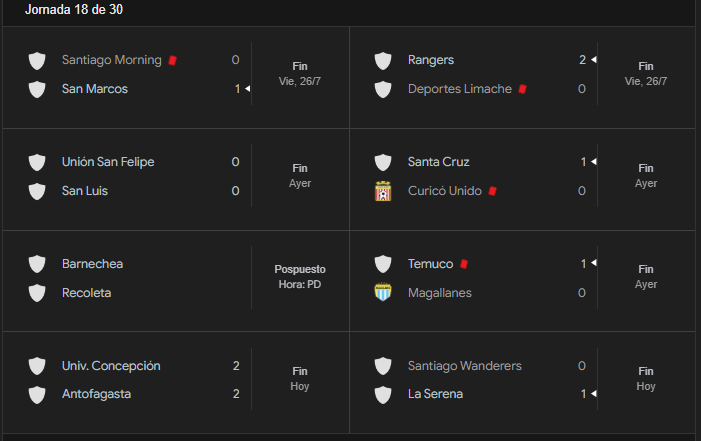The width and height of the screenshot is (701, 441).
Task: Click the Barnechea shield icon
Action: pyautogui.click(x=37, y=264)
